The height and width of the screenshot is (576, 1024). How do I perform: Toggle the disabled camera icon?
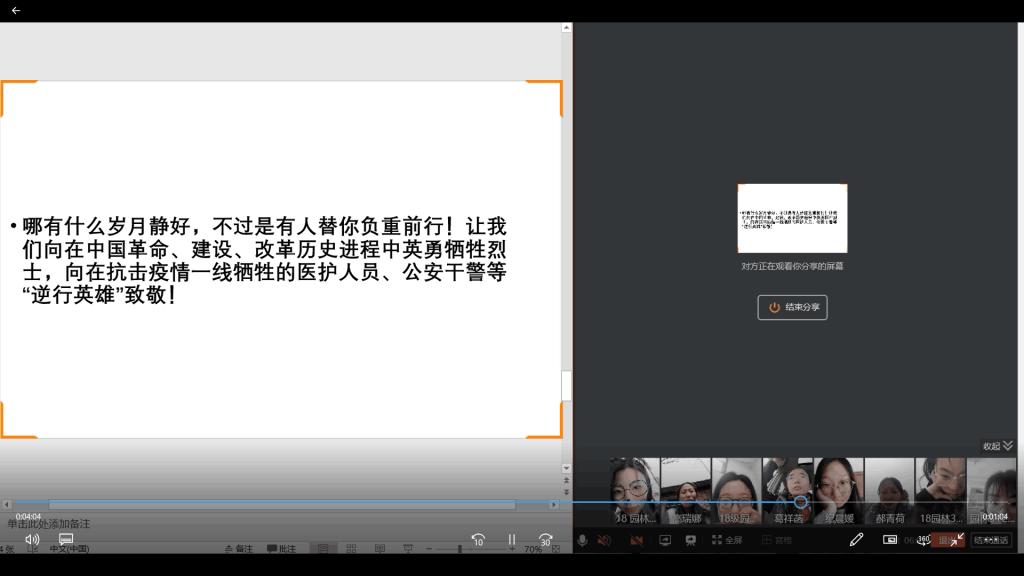coord(636,540)
